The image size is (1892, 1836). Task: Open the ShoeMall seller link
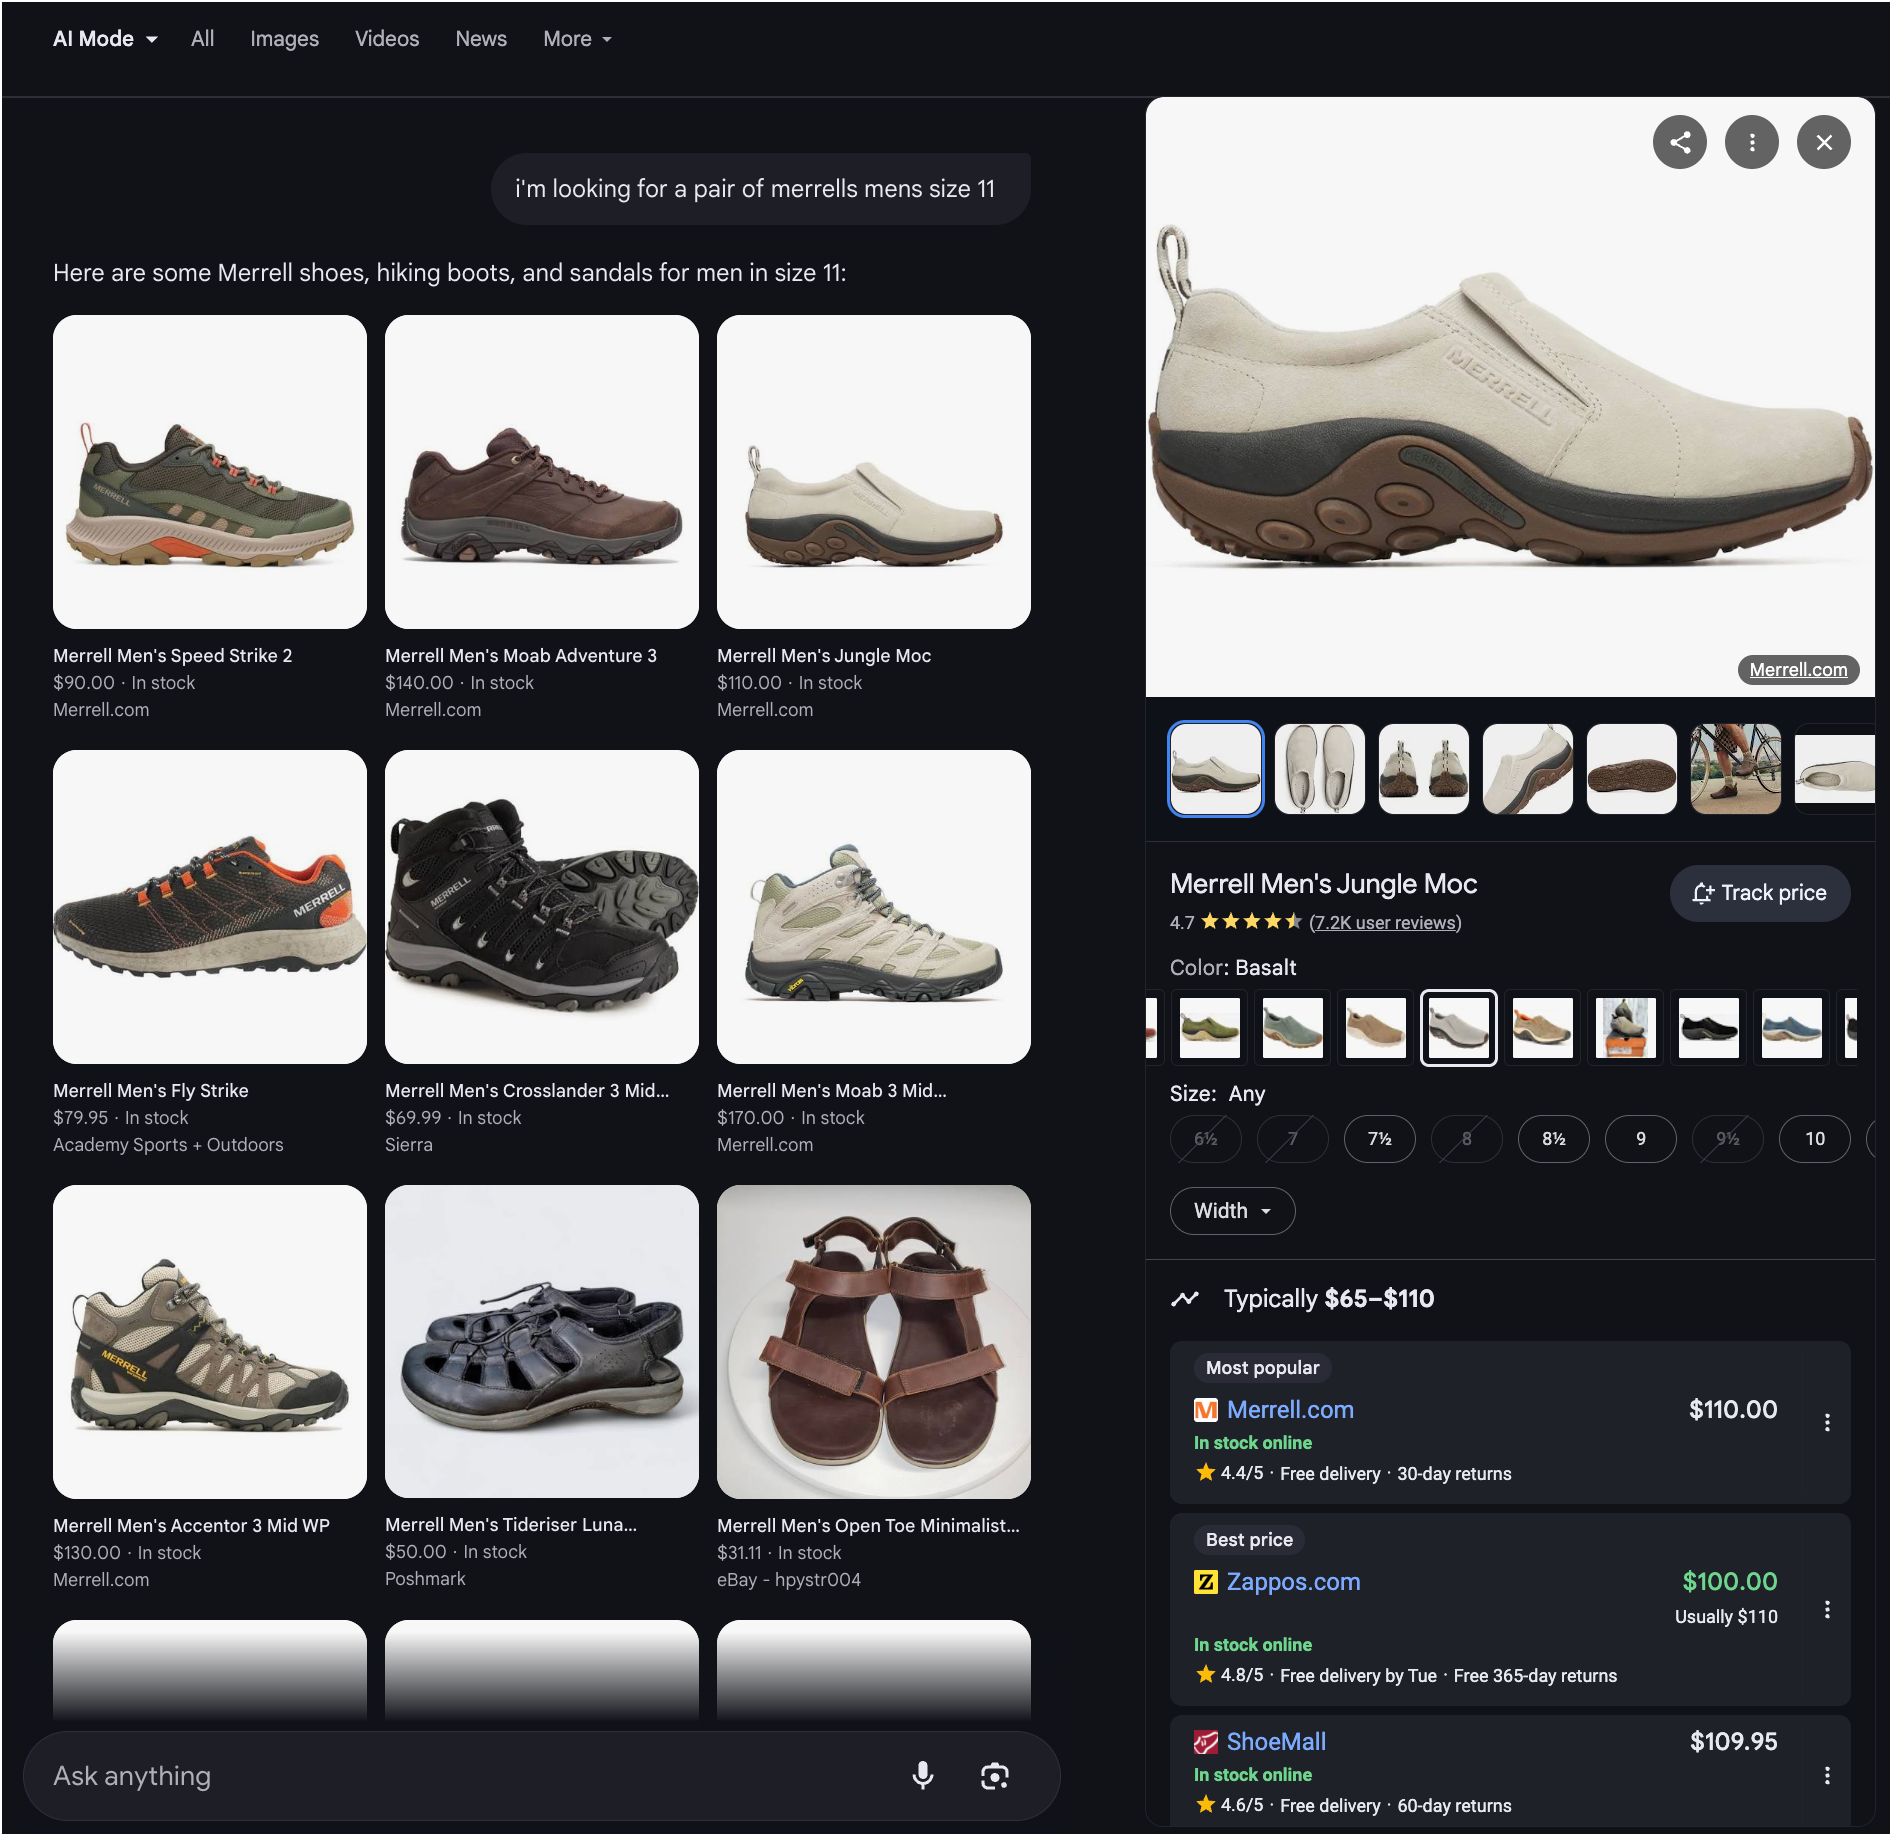[x=1276, y=1742]
